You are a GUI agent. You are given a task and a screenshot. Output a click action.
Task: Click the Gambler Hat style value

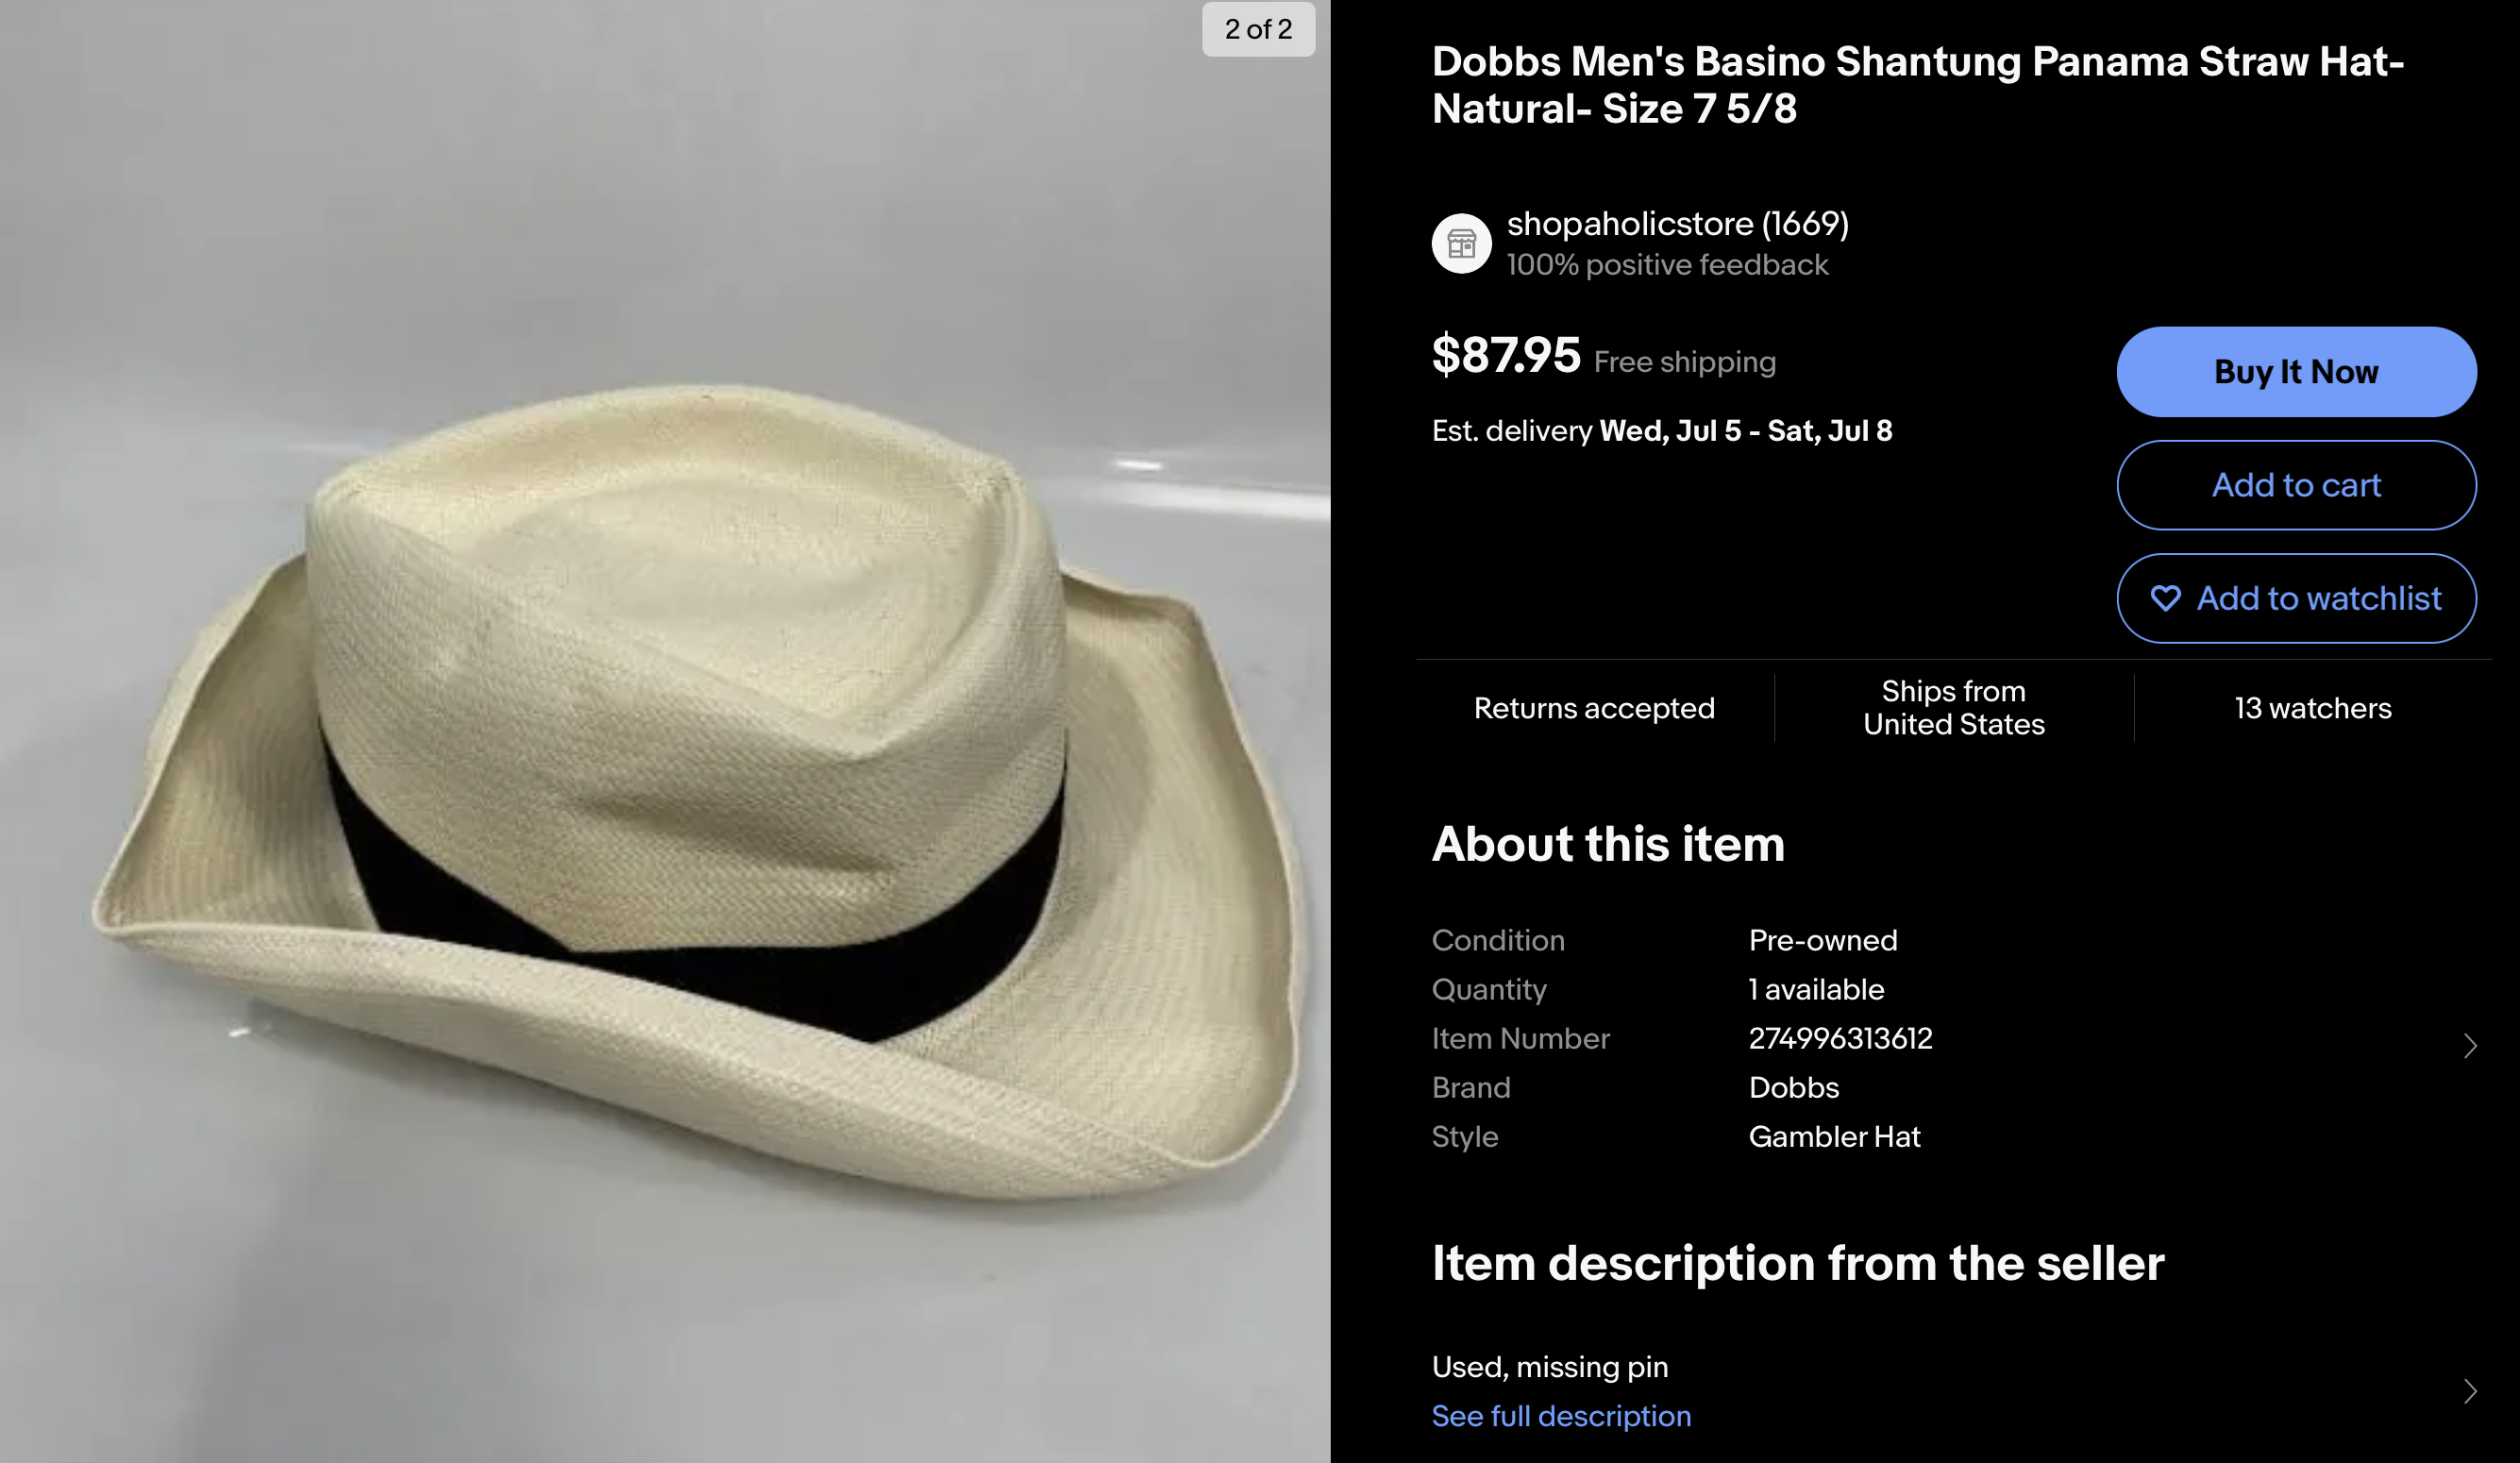click(1834, 1136)
